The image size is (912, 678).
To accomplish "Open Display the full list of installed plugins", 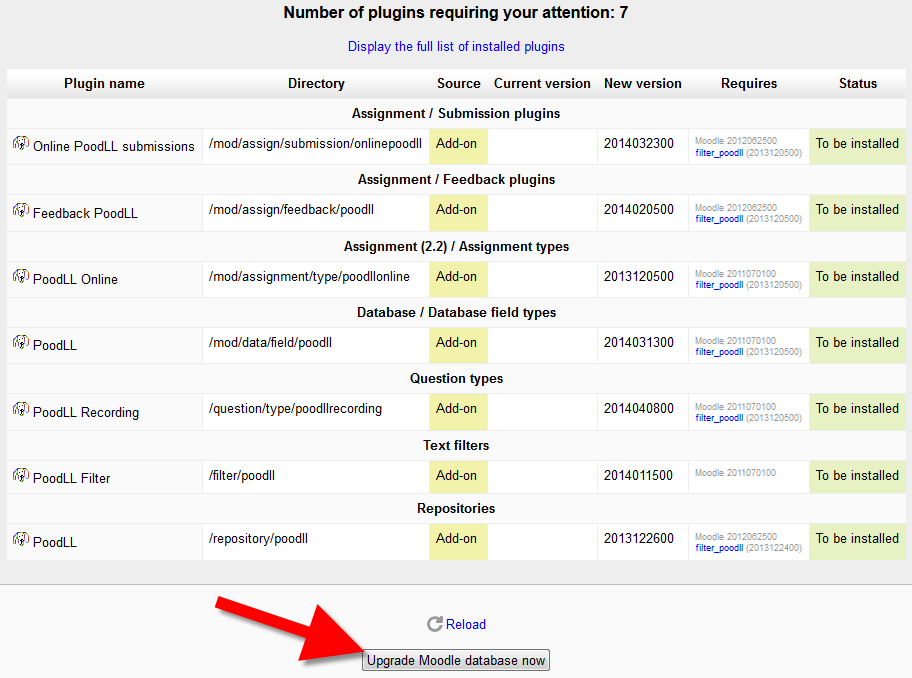I will point(456,46).
